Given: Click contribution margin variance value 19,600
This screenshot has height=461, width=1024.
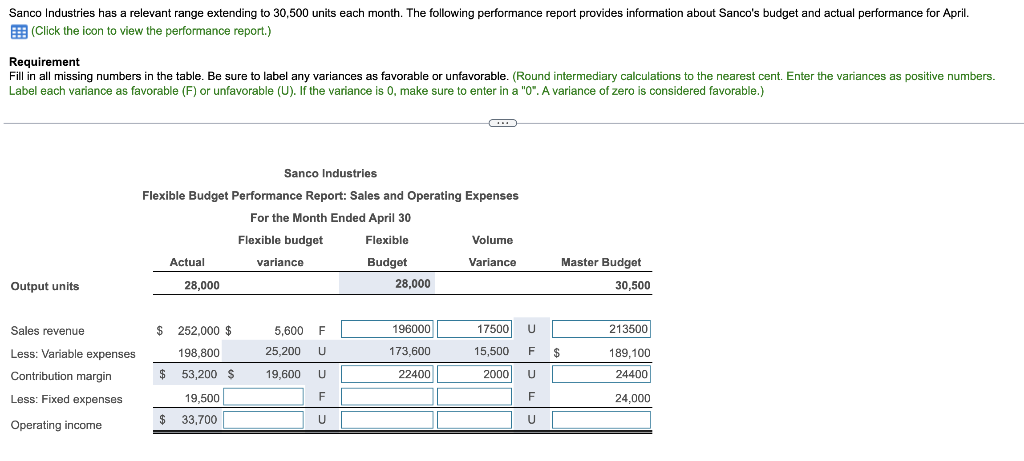Looking at the screenshot, I should (x=283, y=374).
